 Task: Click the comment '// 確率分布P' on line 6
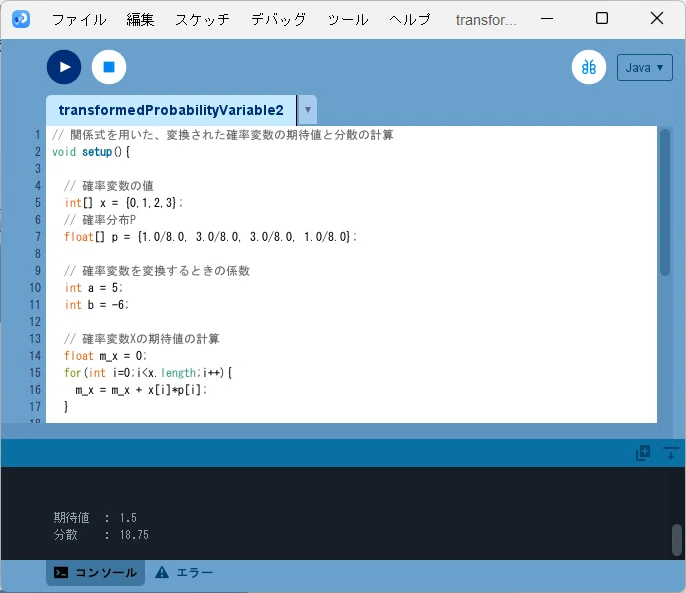coord(100,220)
